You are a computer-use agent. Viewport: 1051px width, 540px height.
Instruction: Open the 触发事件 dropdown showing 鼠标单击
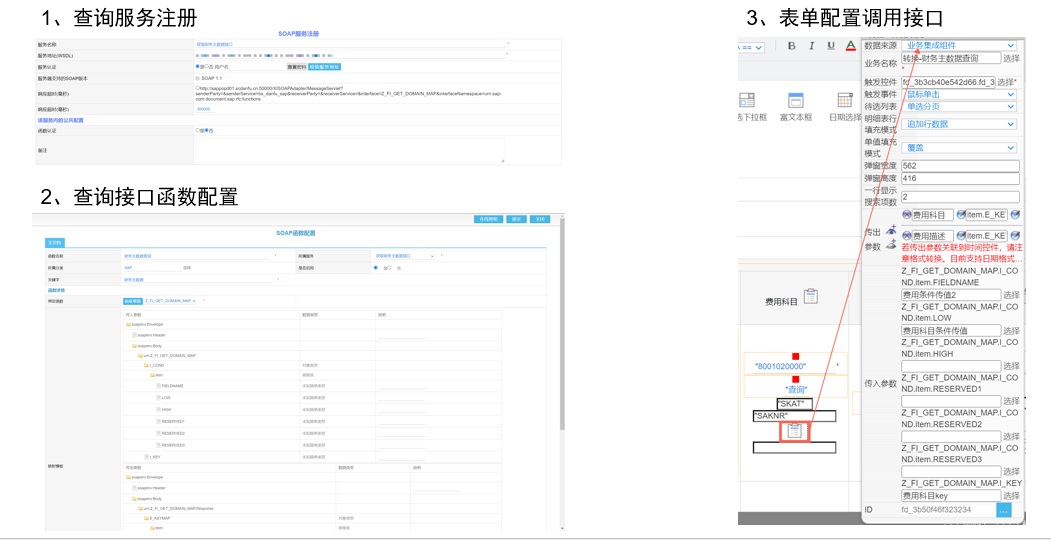pyautogui.click(x=958, y=94)
